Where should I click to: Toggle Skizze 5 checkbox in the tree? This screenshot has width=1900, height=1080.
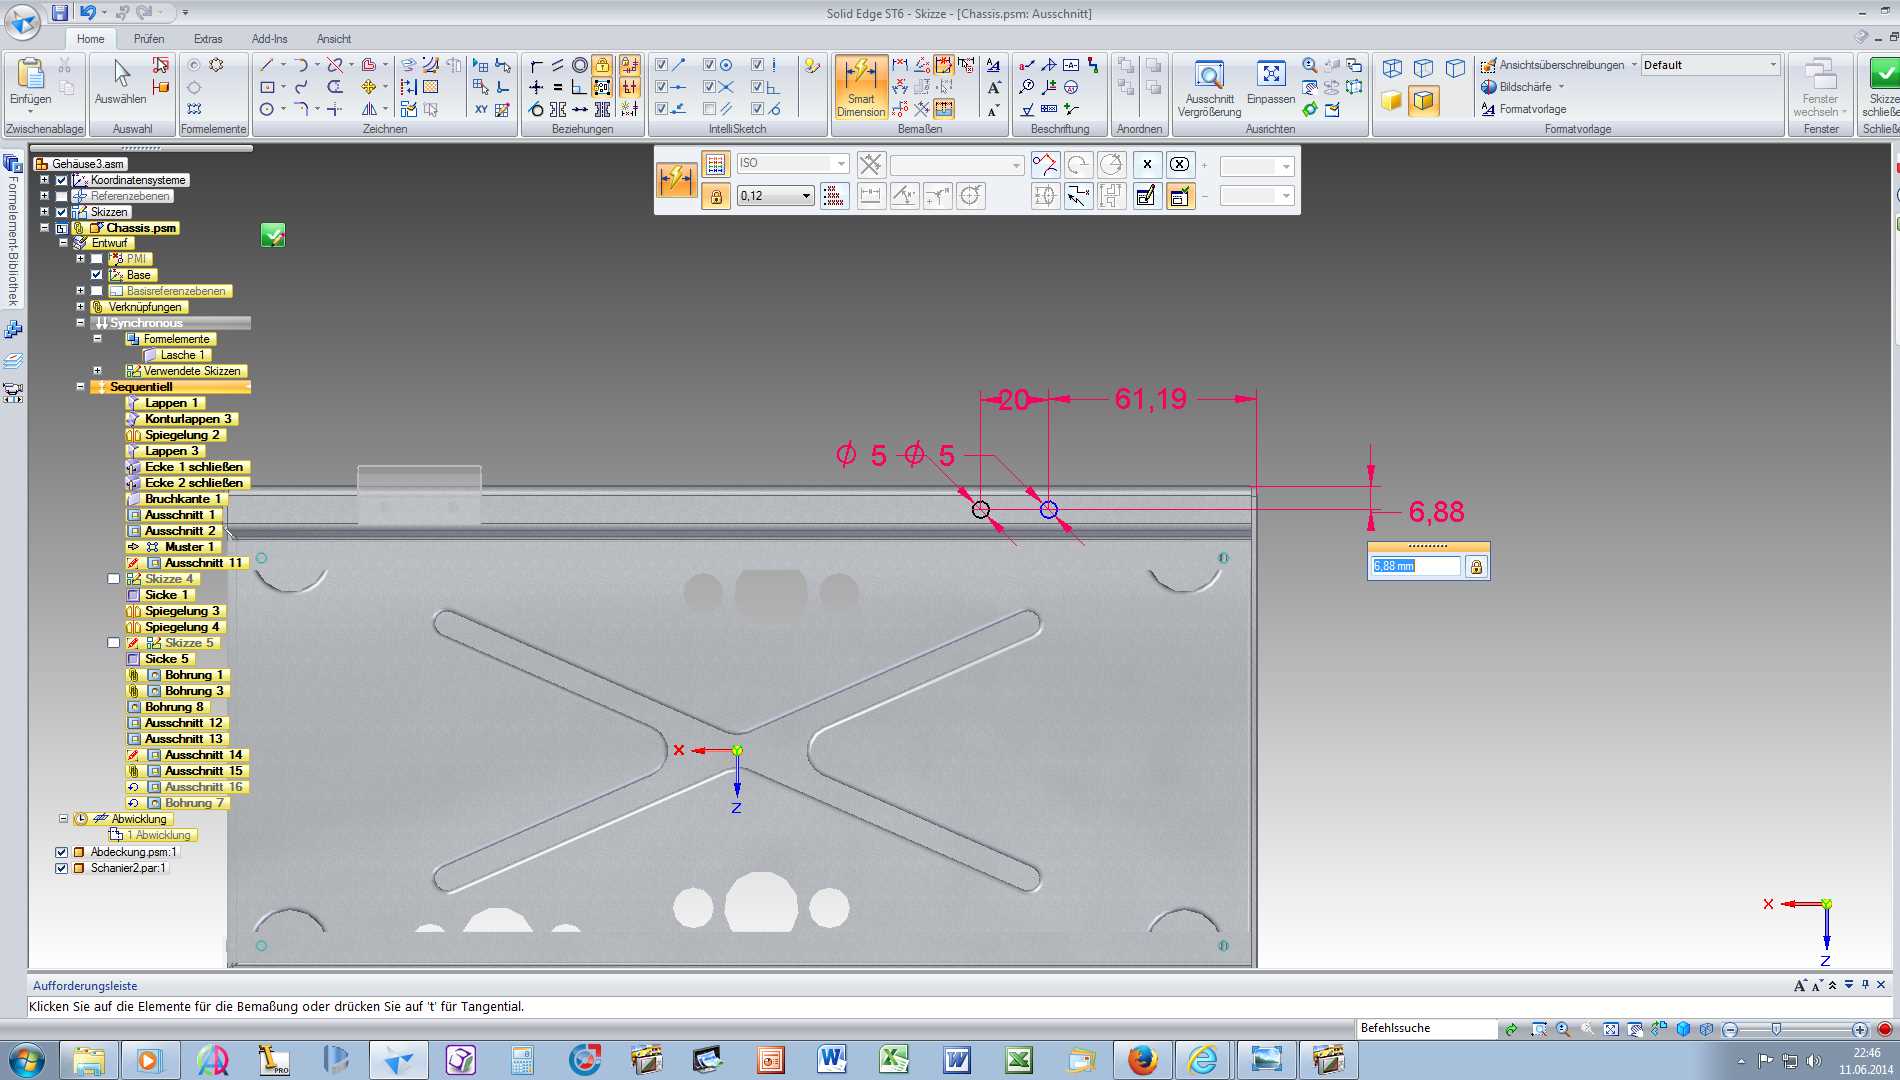click(x=114, y=643)
